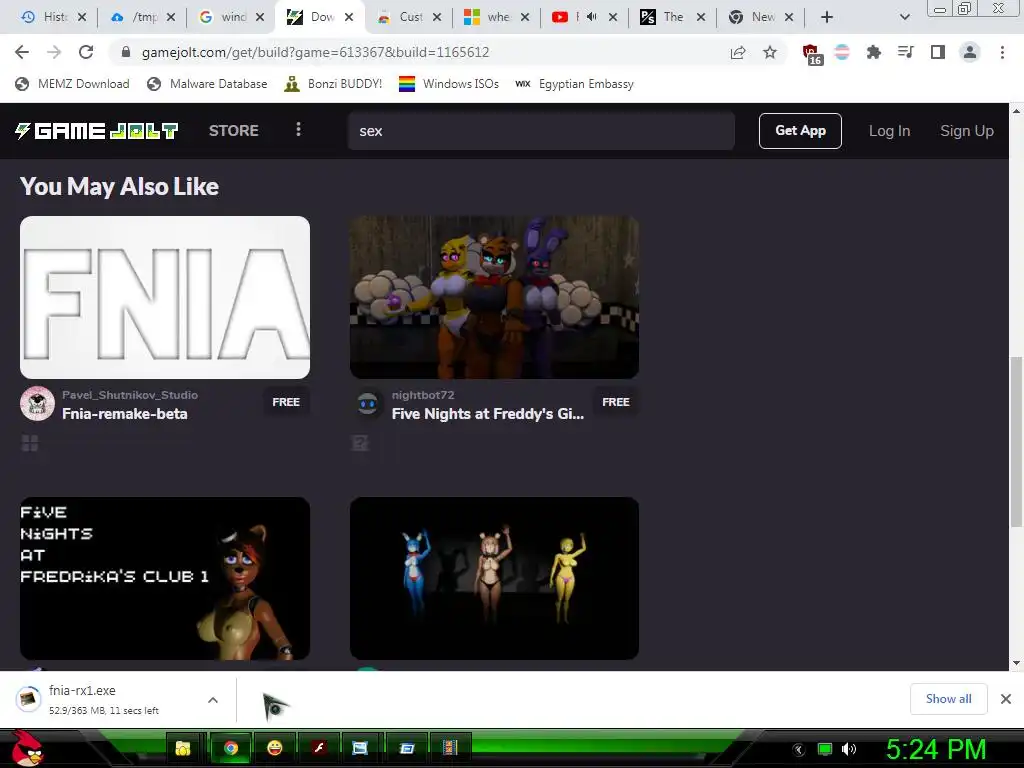1024x768 pixels.
Task: Open the Angry Birds start button
Action: click(x=27, y=748)
